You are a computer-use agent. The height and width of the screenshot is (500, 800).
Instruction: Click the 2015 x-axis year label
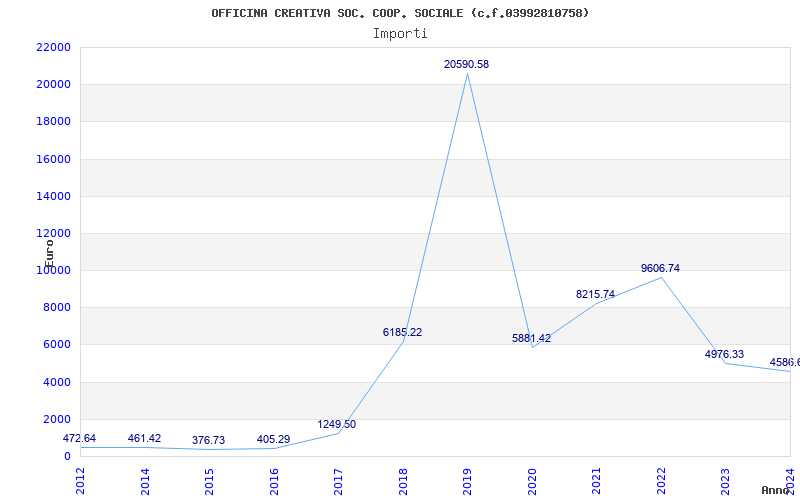coord(209,481)
